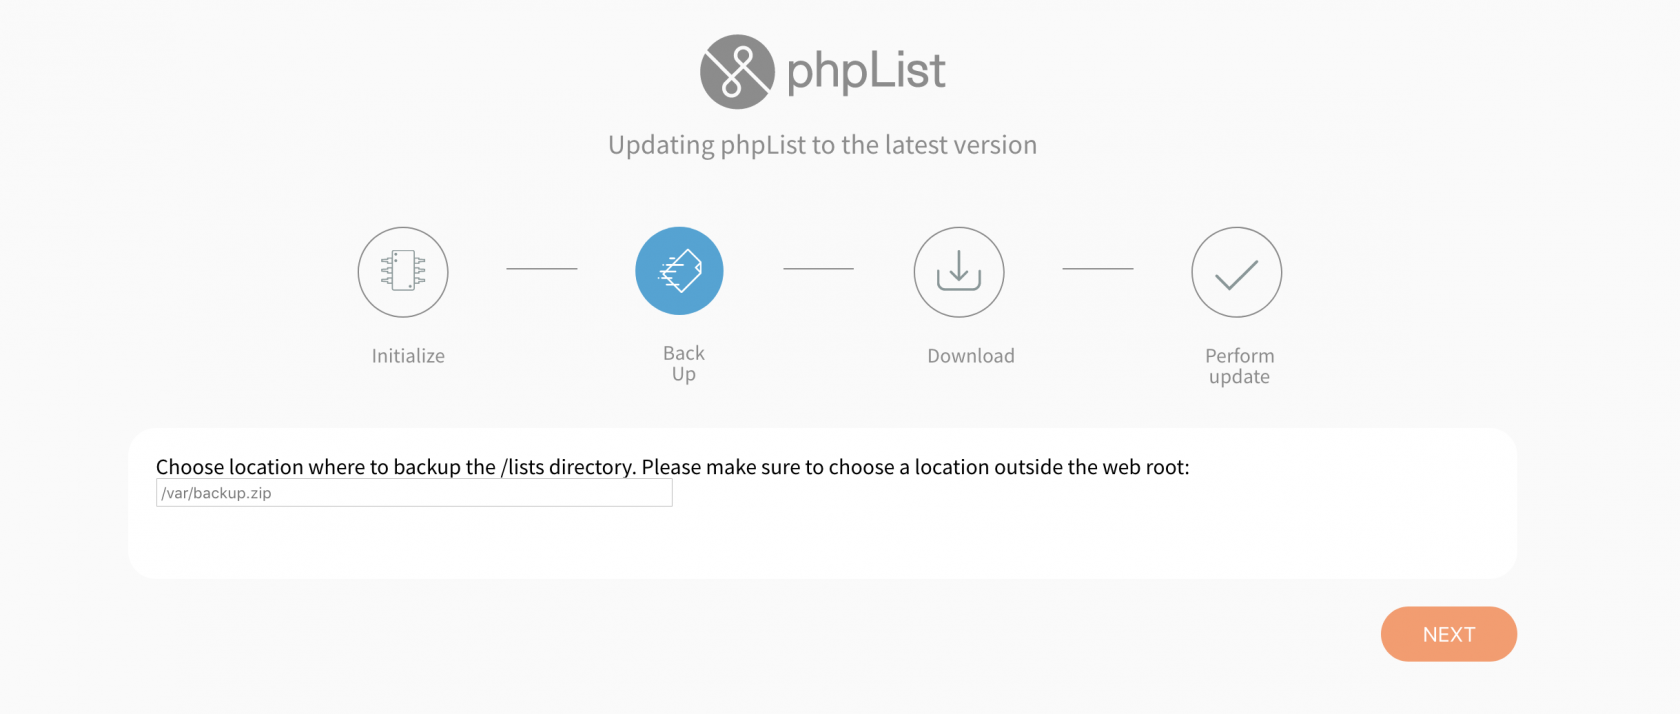Click the backup location instruction text
The height and width of the screenshot is (714, 1680).
672,467
